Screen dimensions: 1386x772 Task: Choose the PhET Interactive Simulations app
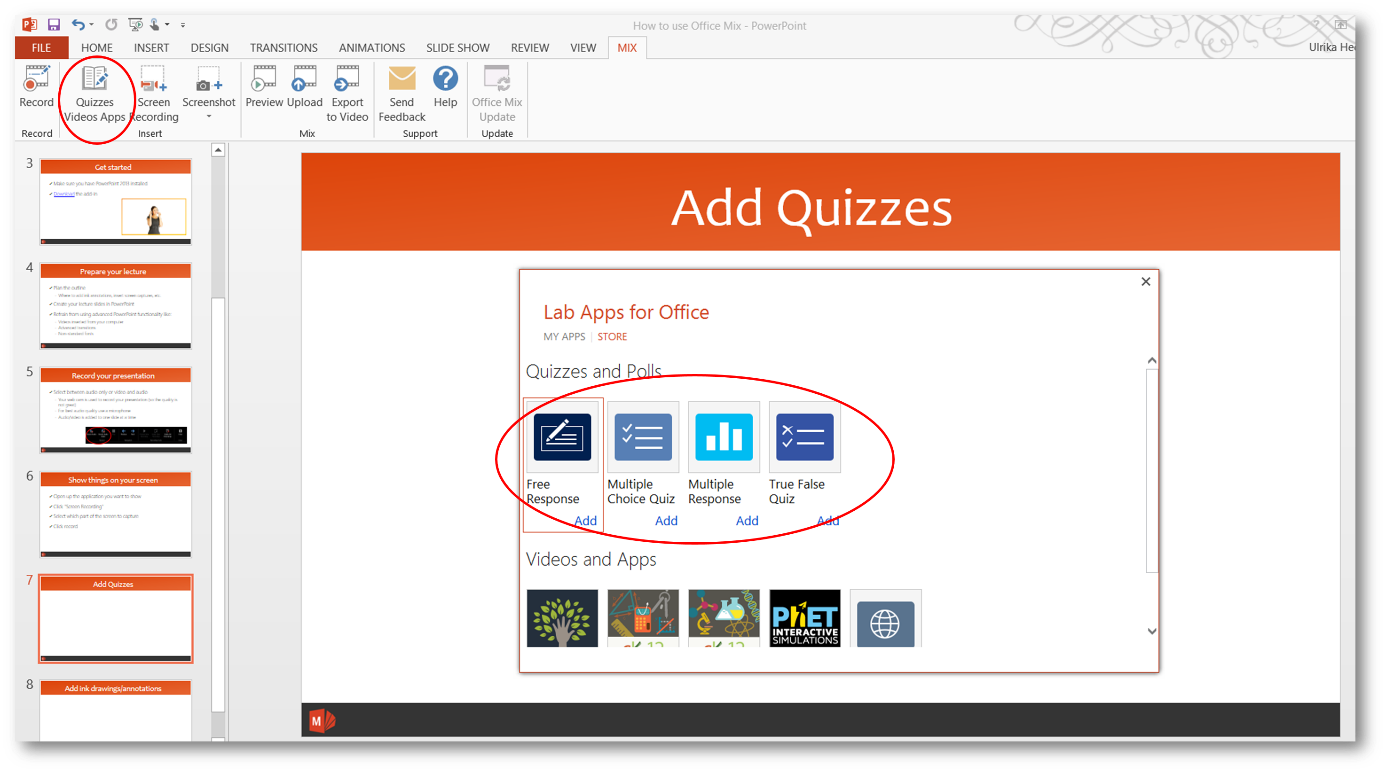tap(805, 618)
